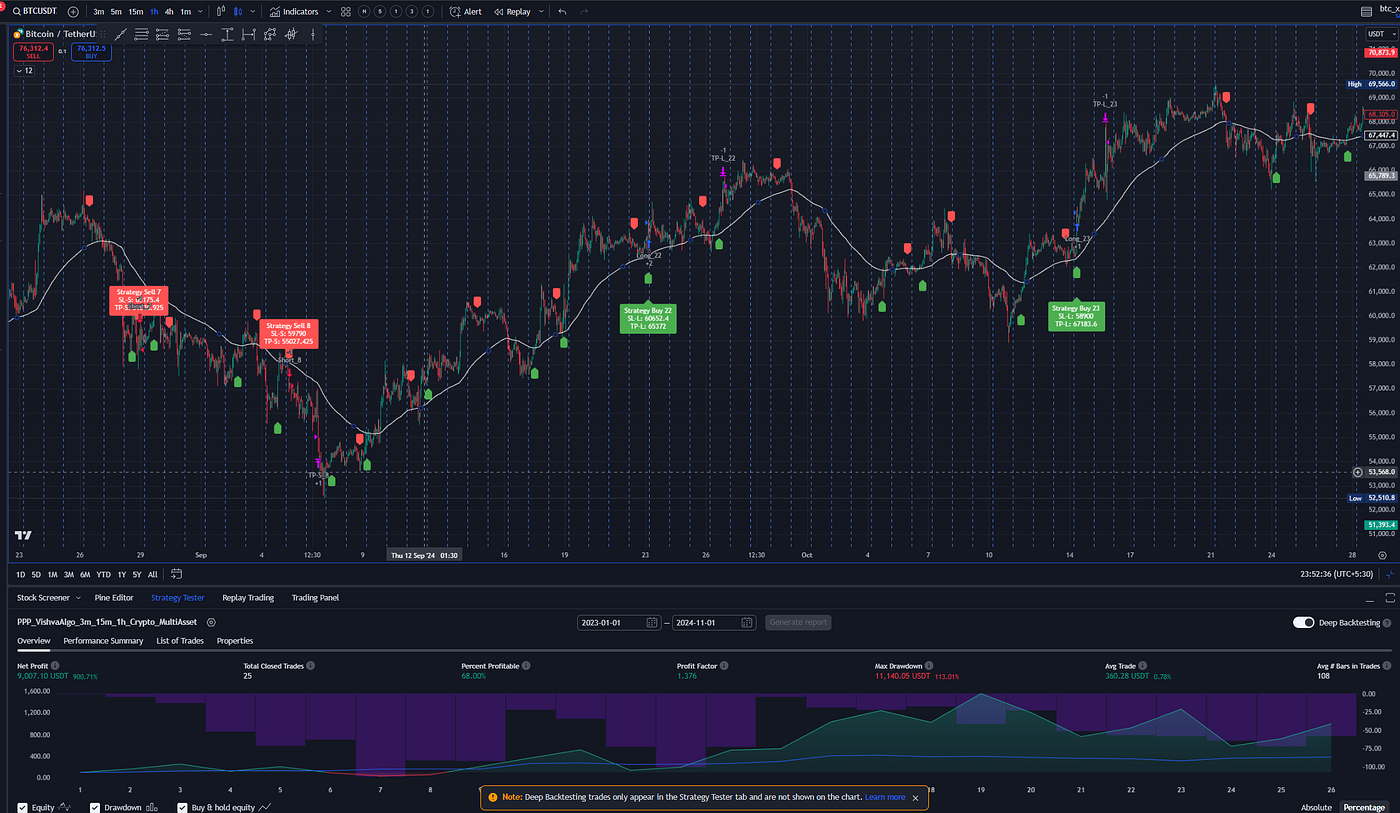
Task: Maximize the bottom panel
Action: 1389,598
